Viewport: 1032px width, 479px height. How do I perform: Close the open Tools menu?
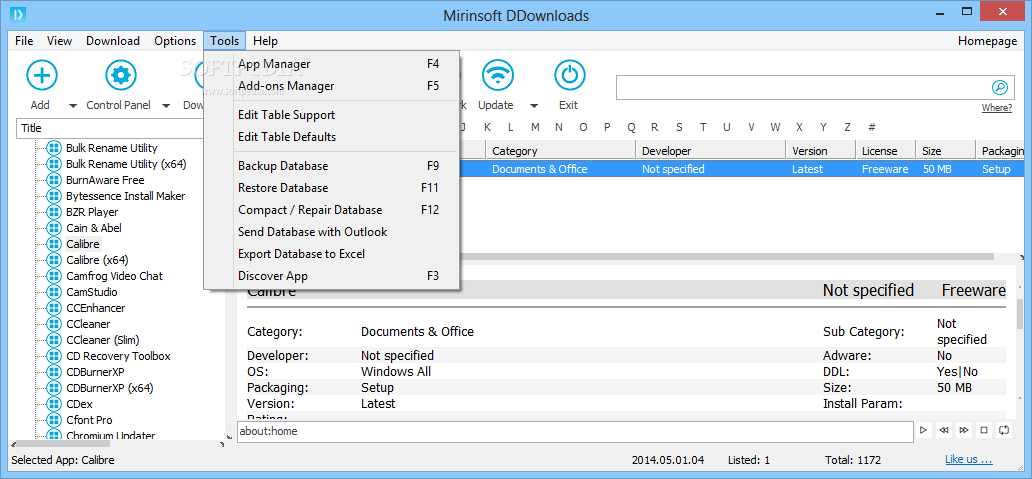click(224, 41)
